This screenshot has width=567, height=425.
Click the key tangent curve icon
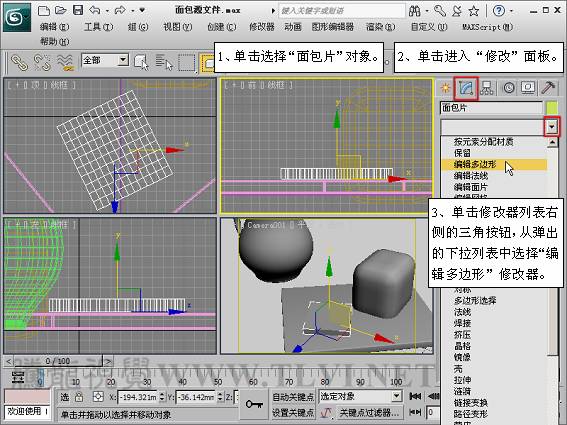pos(327,413)
